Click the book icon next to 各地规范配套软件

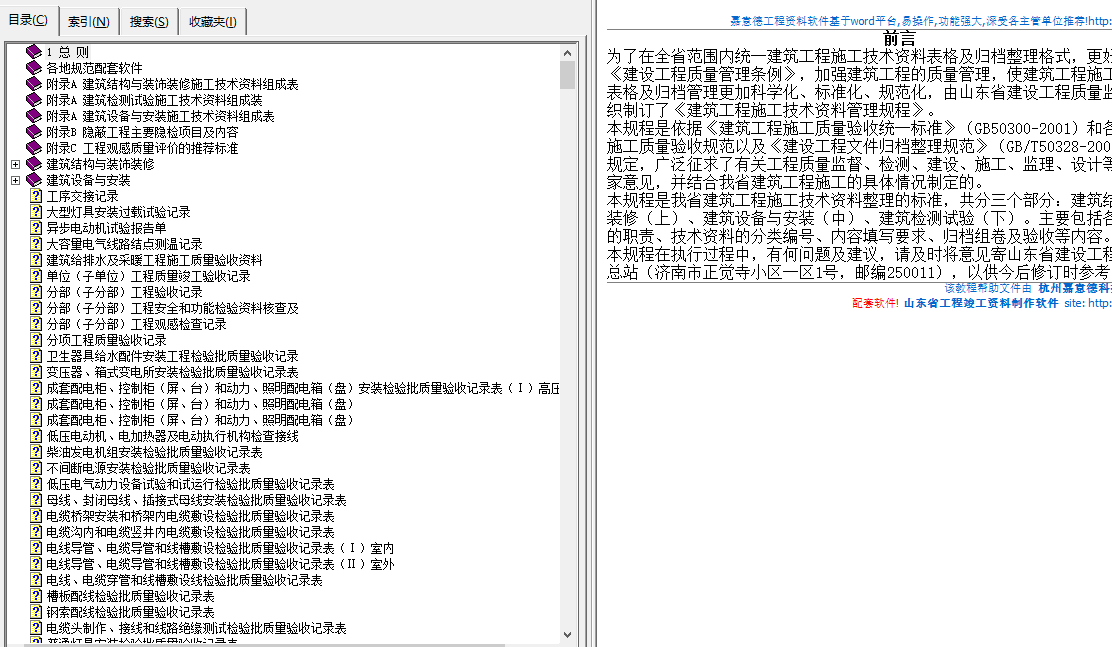point(35,68)
